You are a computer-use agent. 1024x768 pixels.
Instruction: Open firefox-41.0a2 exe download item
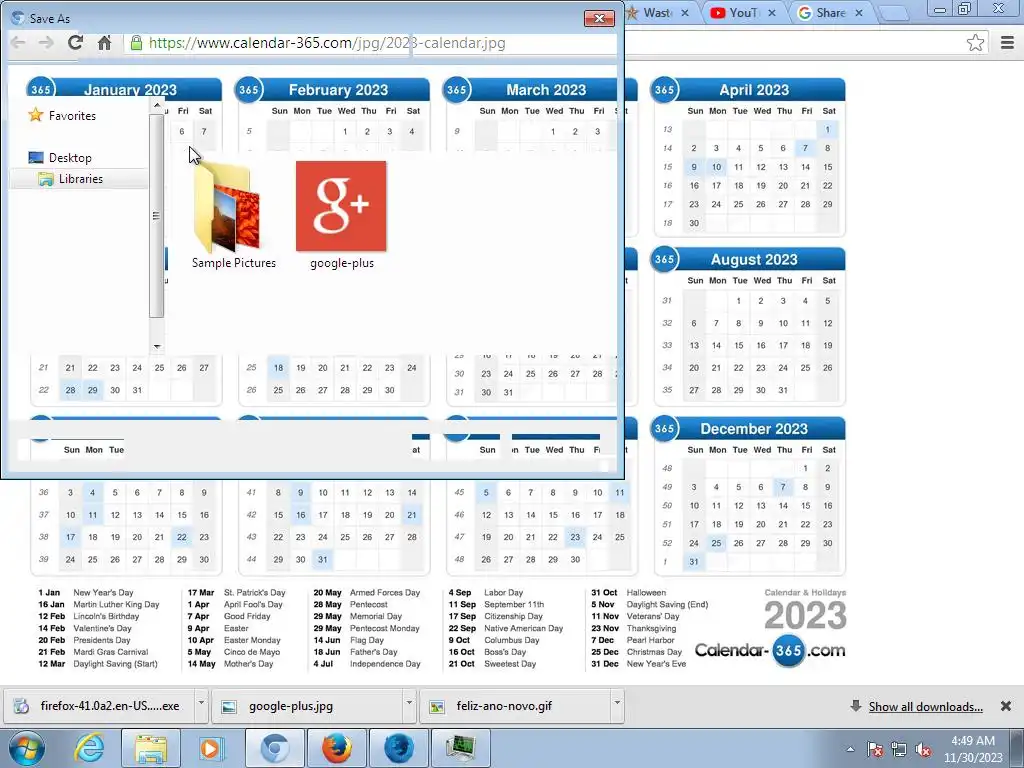pos(100,705)
